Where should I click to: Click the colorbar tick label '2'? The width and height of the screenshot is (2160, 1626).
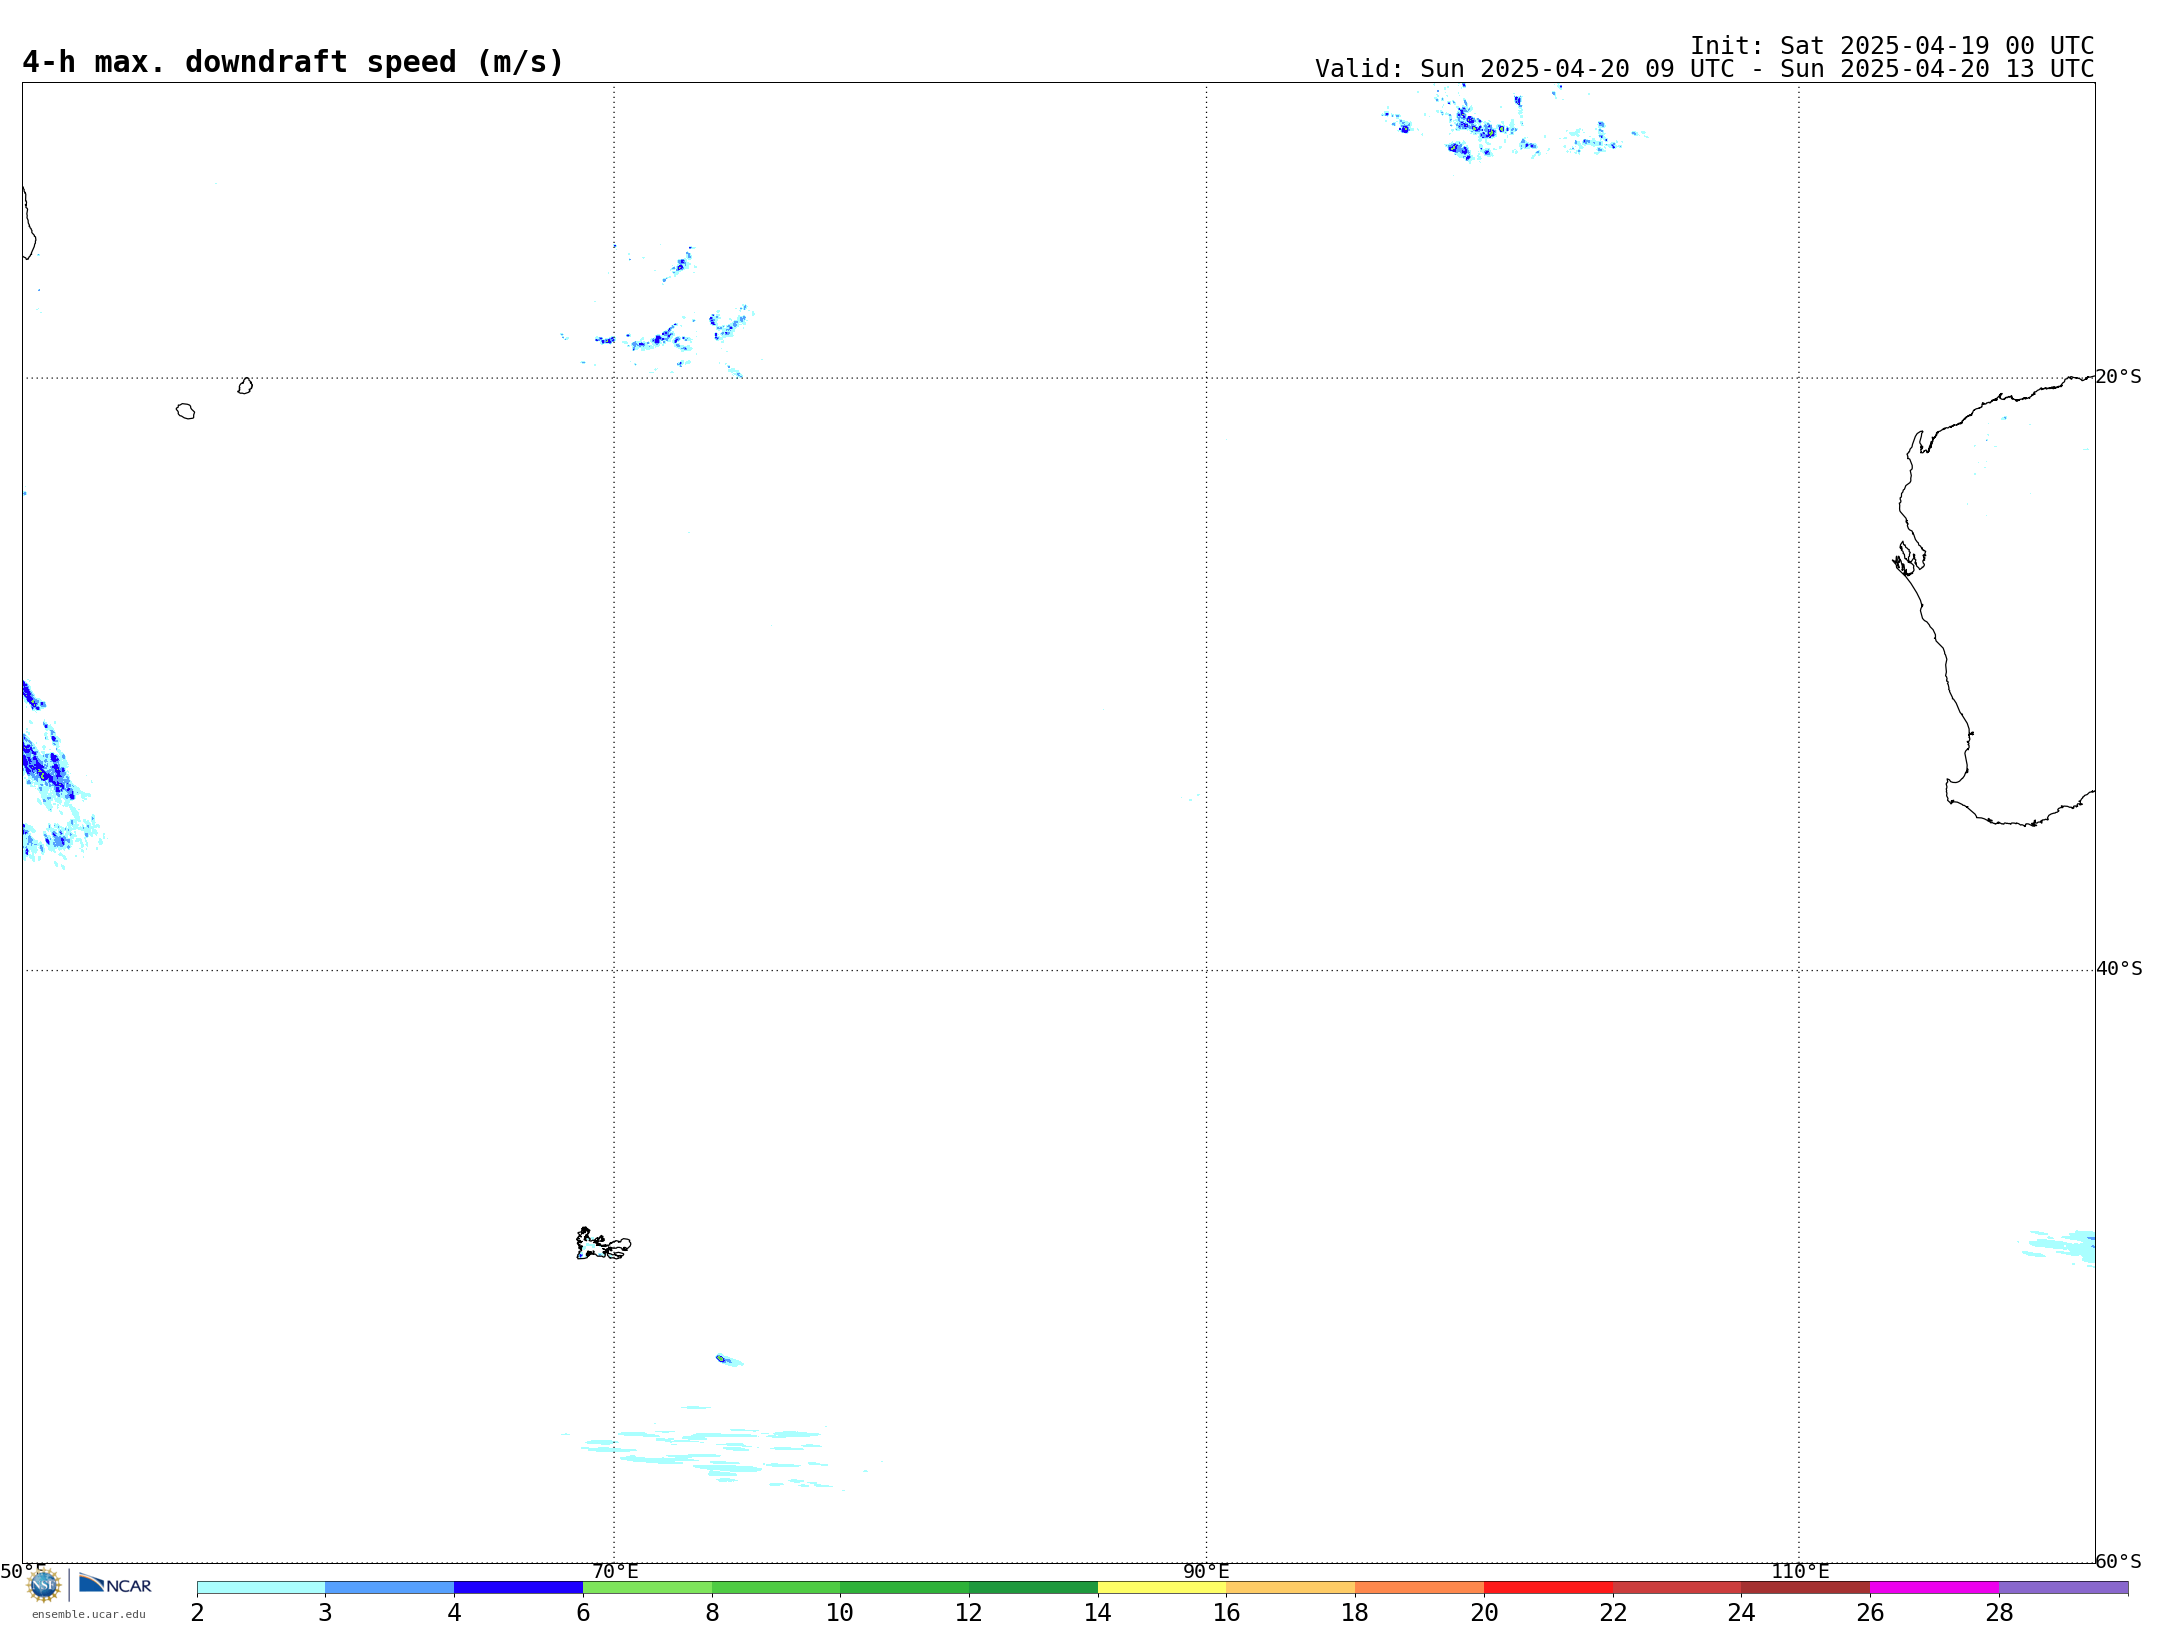coord(197,1612)
